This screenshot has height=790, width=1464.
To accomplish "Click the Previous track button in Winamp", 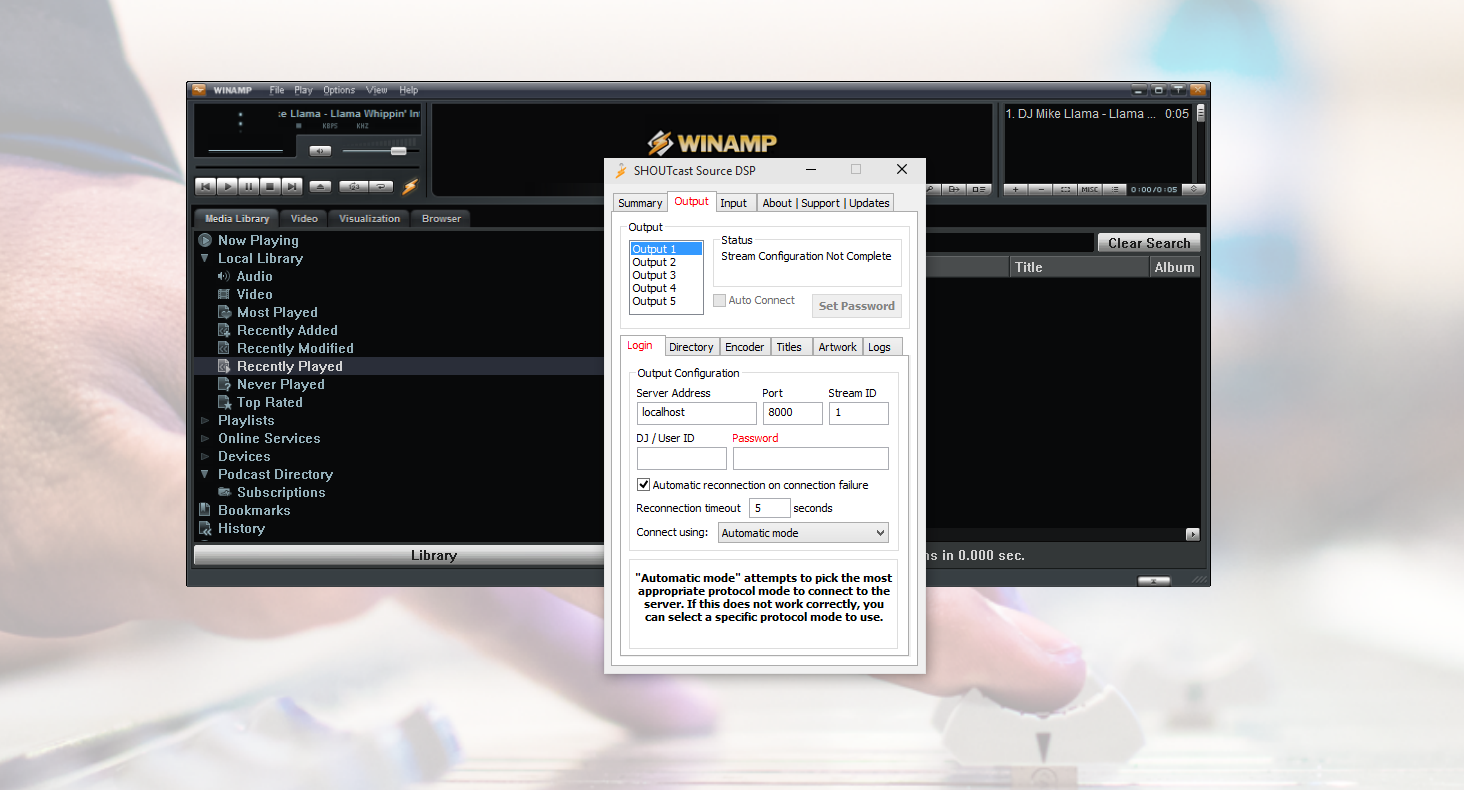I will pos(205,186).
